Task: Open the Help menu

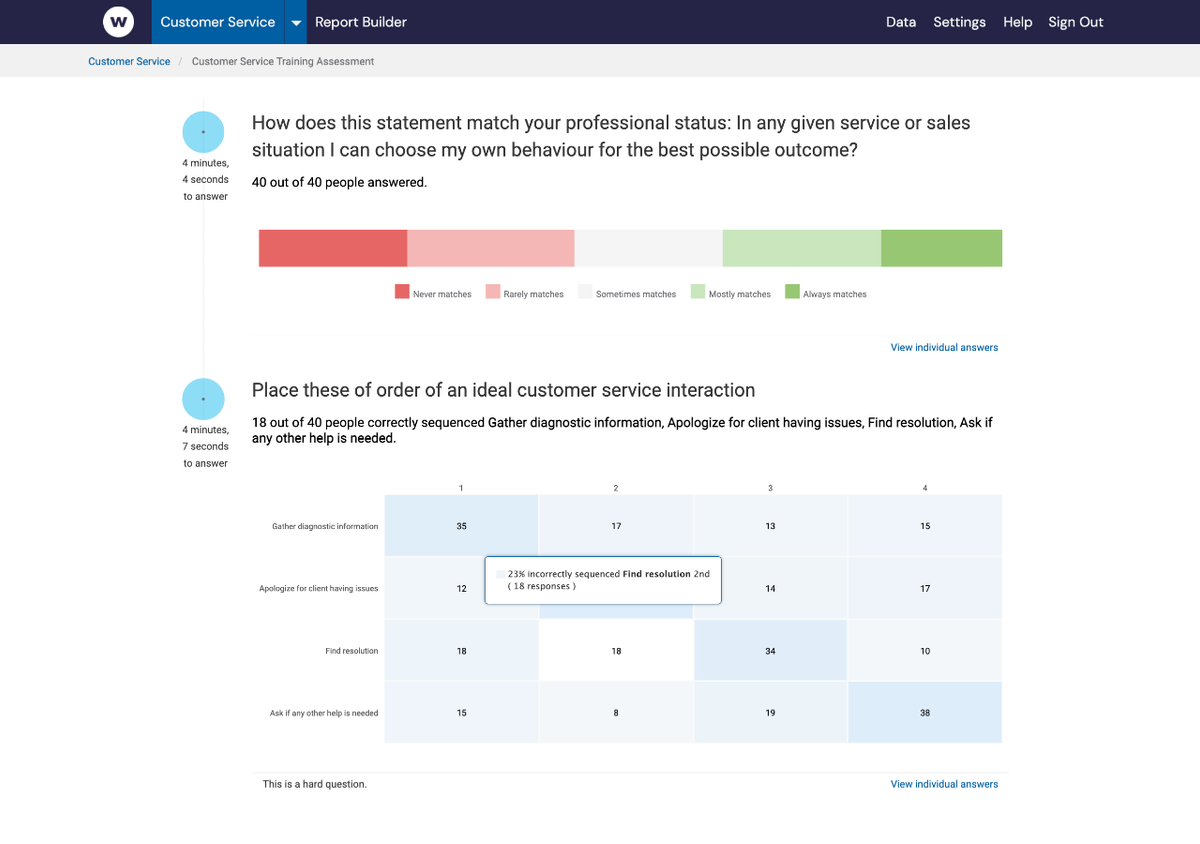Action: click(x=1017, y=21)
